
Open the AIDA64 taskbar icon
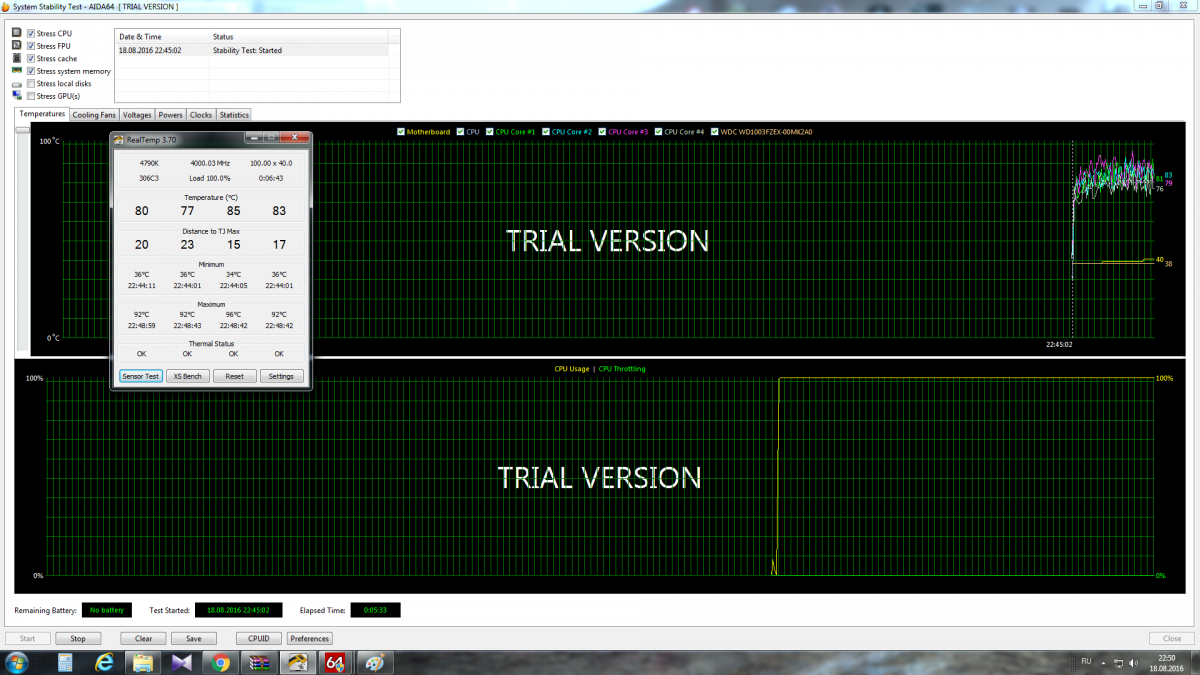335,663
